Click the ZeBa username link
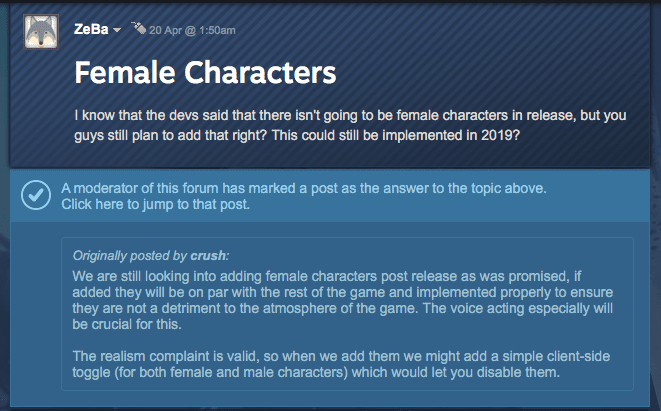 pos(91,29)
